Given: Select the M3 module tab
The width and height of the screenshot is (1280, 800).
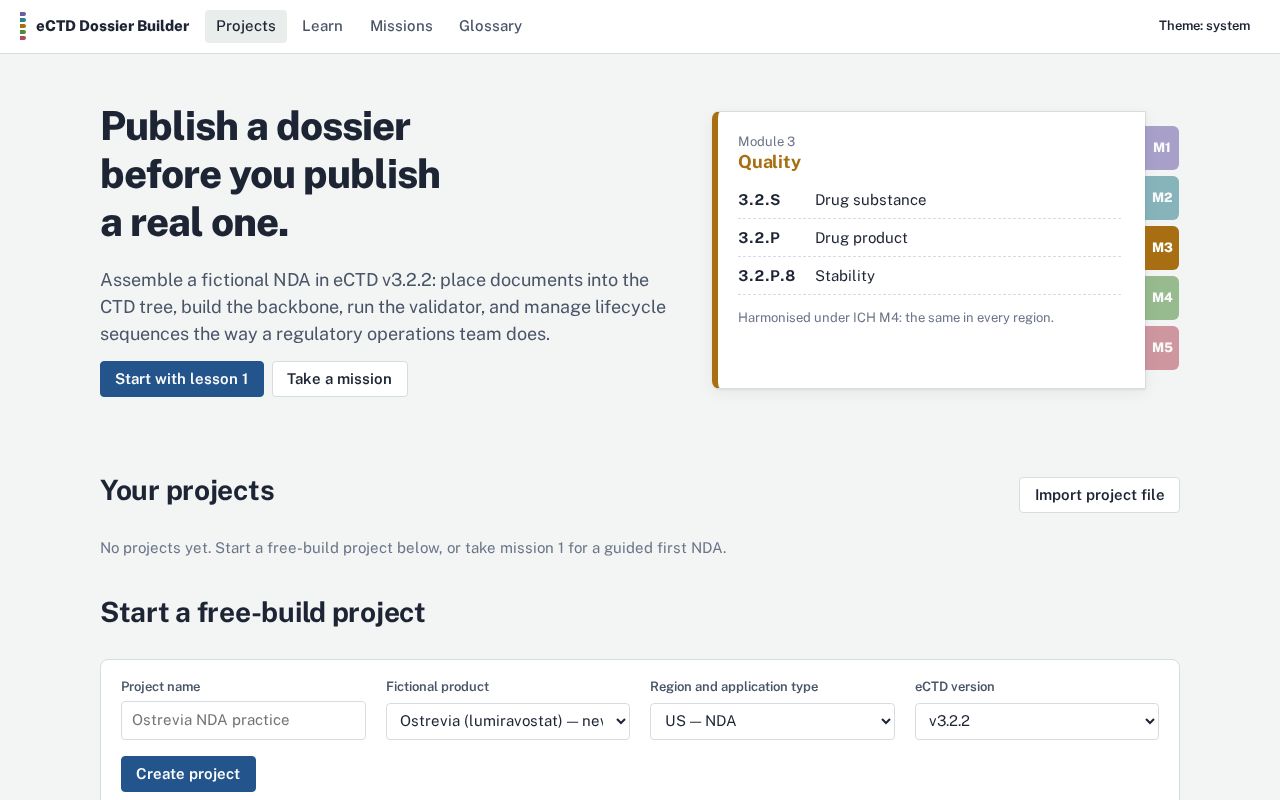Looking at the screenshot, I should (1162, 248).
